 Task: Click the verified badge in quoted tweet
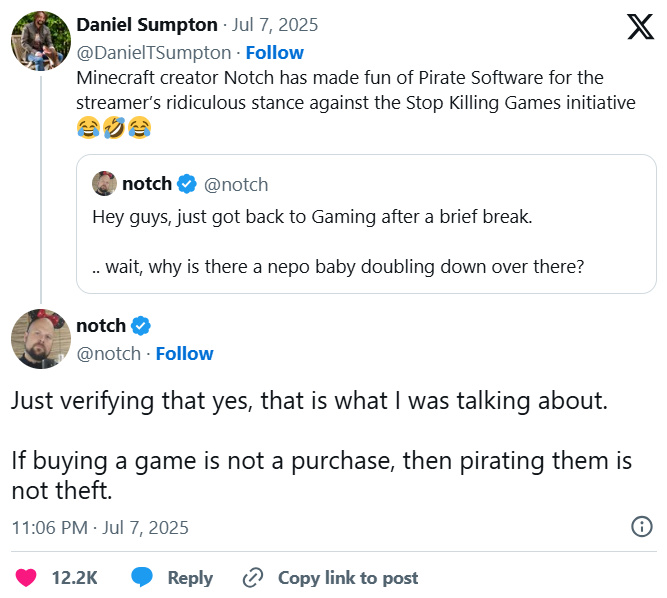(187, 184)
